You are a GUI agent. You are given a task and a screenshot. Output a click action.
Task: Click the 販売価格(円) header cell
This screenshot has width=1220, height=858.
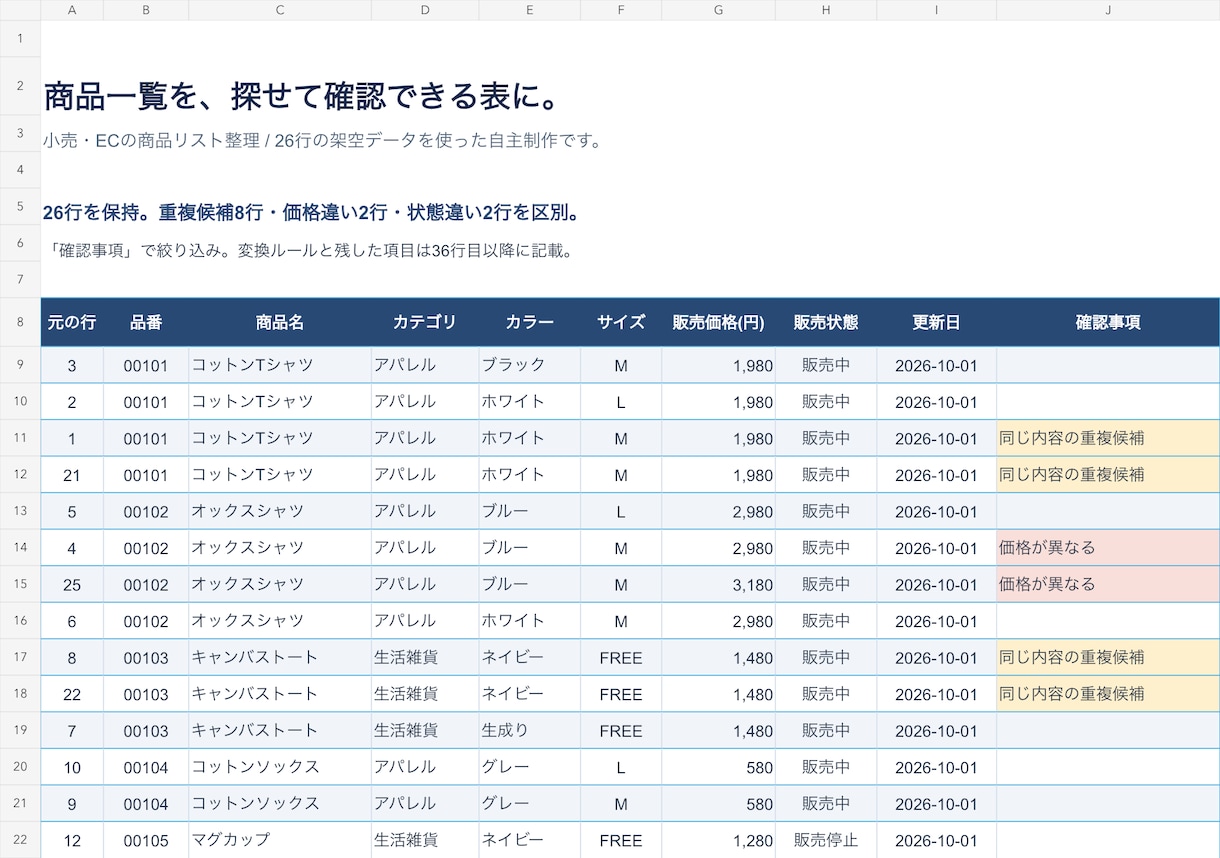[718, 322]
